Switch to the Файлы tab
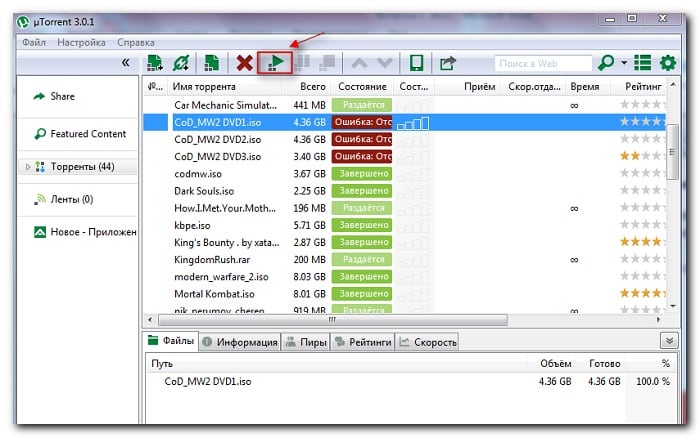Image resolution: width=700 pixels, height=438 pixels. 171,341
